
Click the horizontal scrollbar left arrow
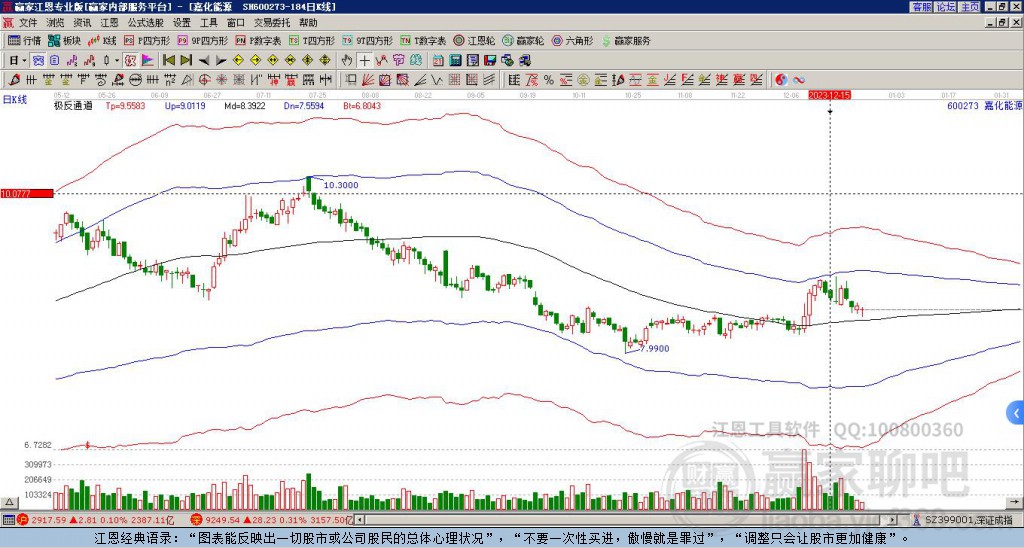coord(359,520)
